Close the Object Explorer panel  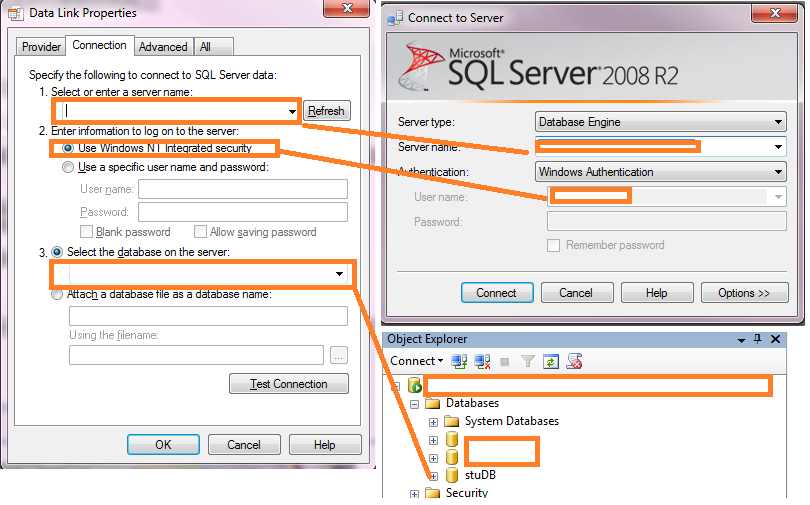(x=775, y=339)
